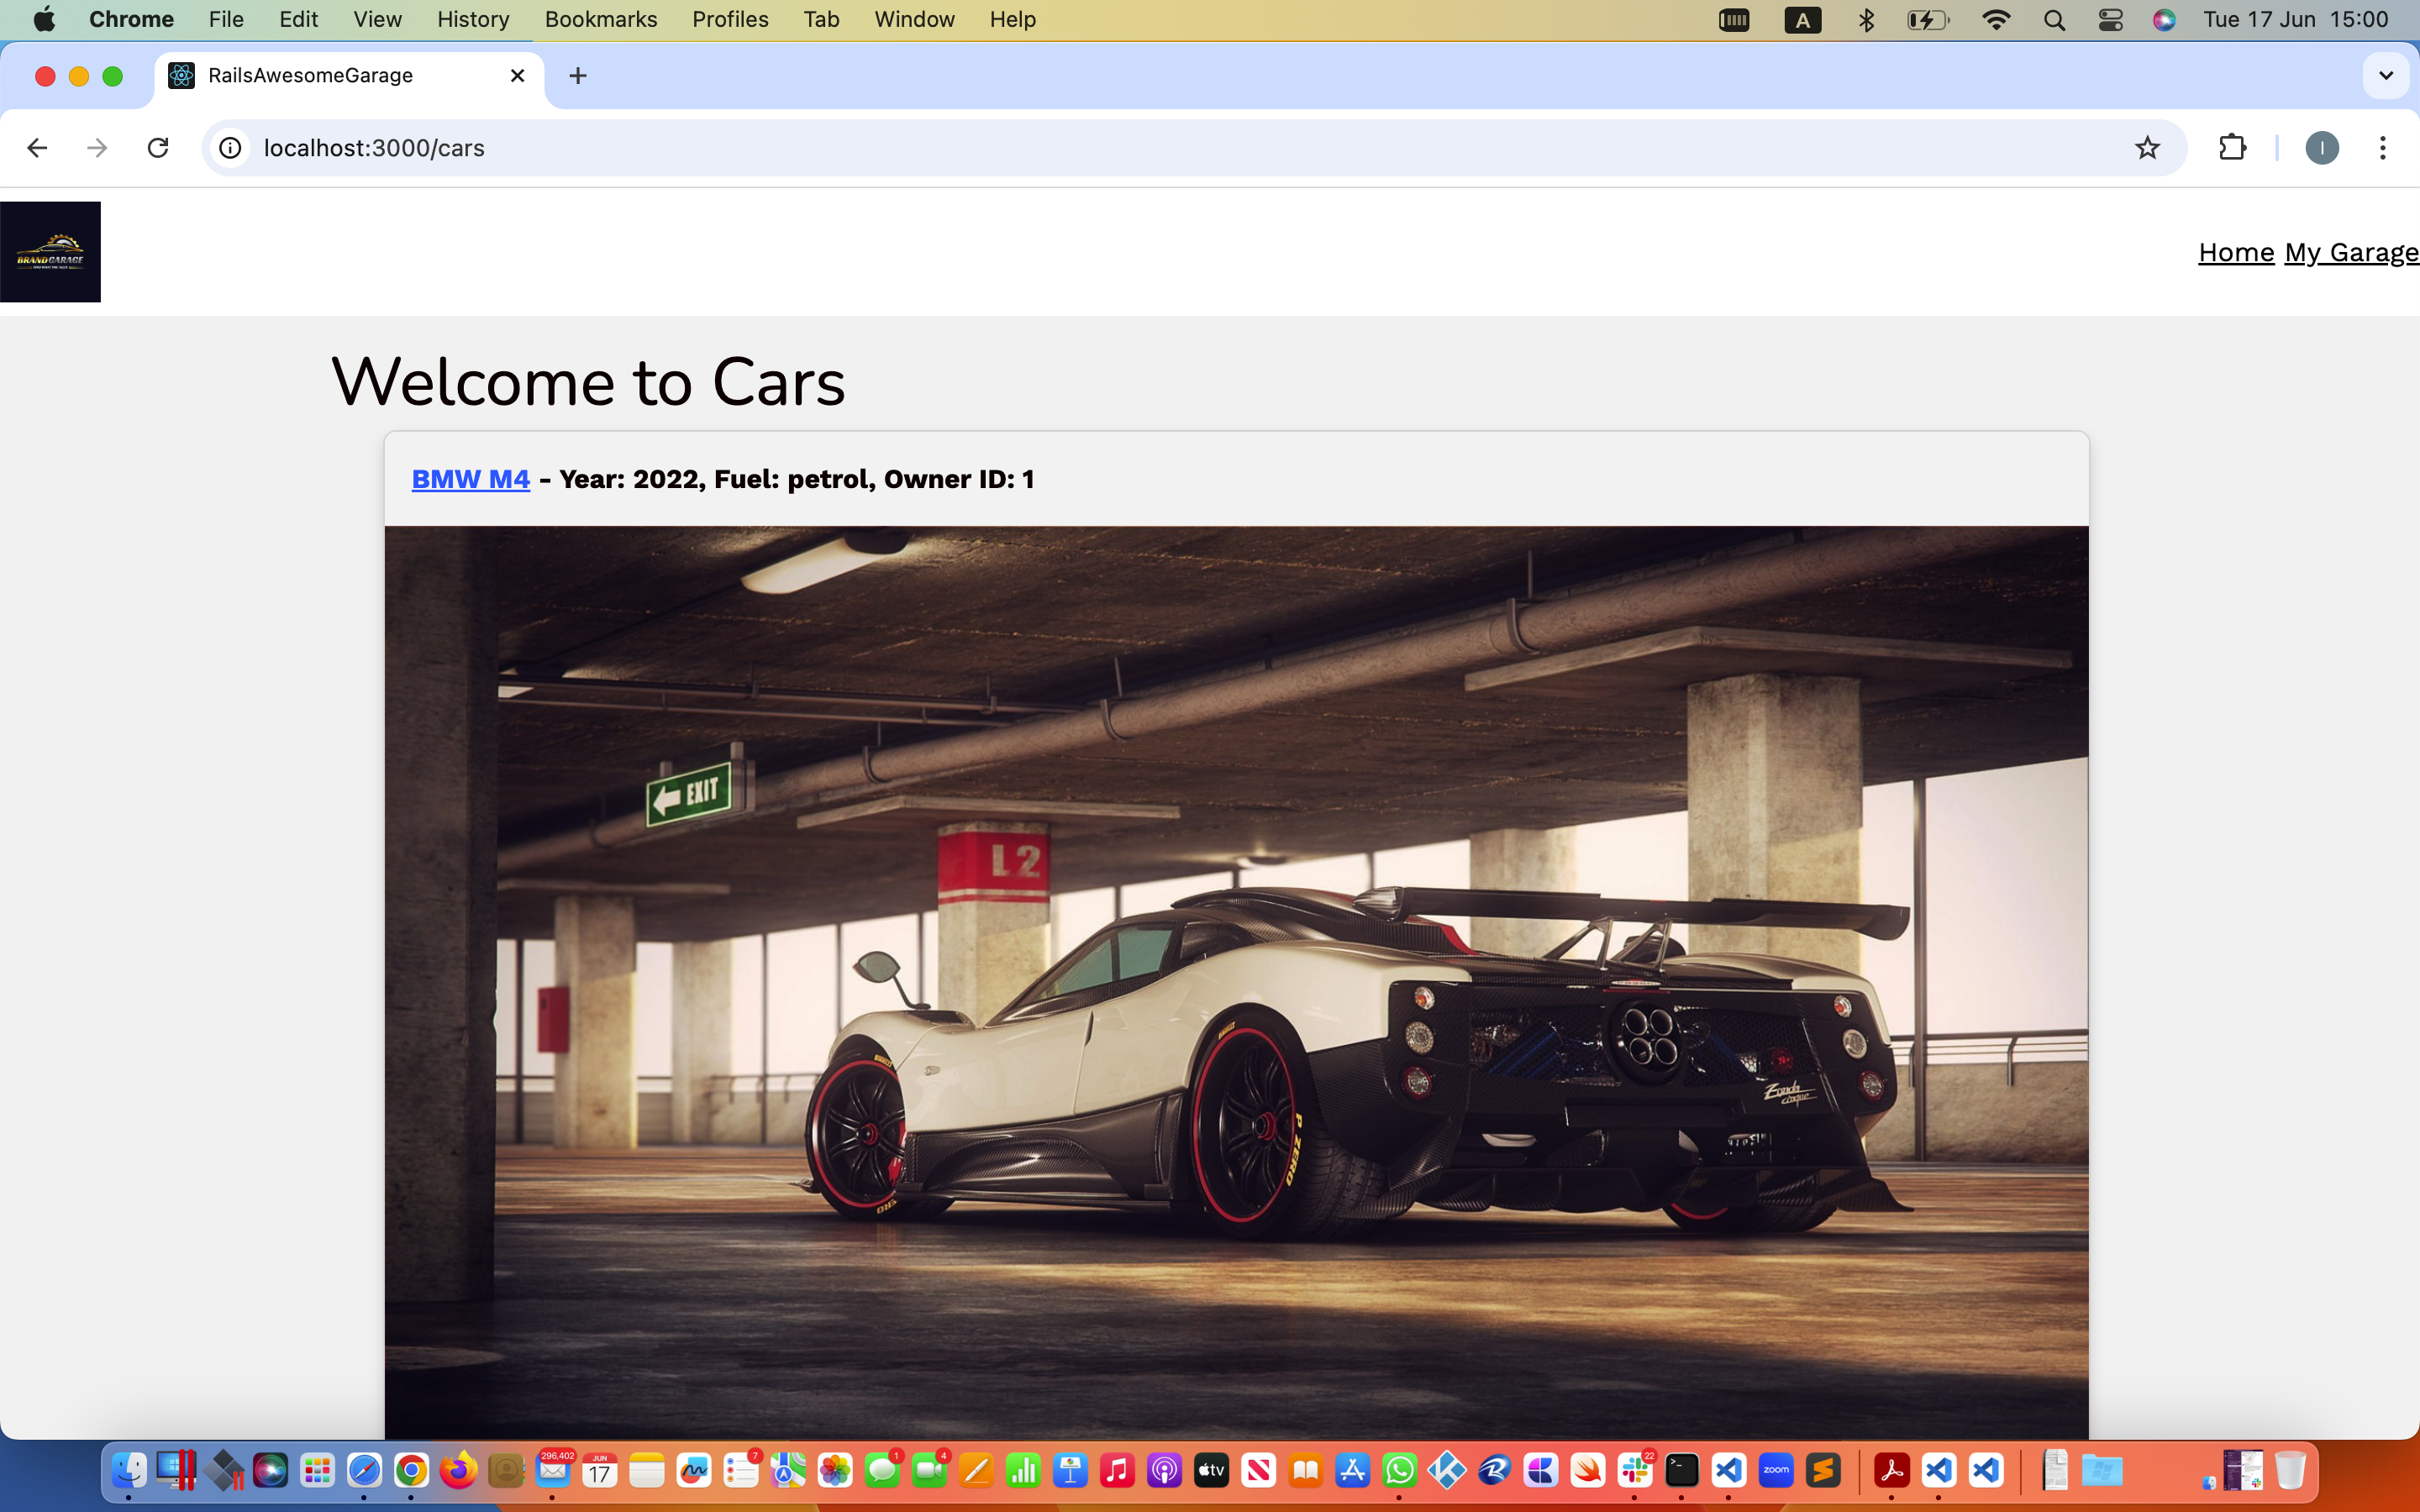Viewport: 2420px width, 1512px height.
Task: Open FaceTime from the dock
Action: pyautogui.click(x=929, y=1470)
